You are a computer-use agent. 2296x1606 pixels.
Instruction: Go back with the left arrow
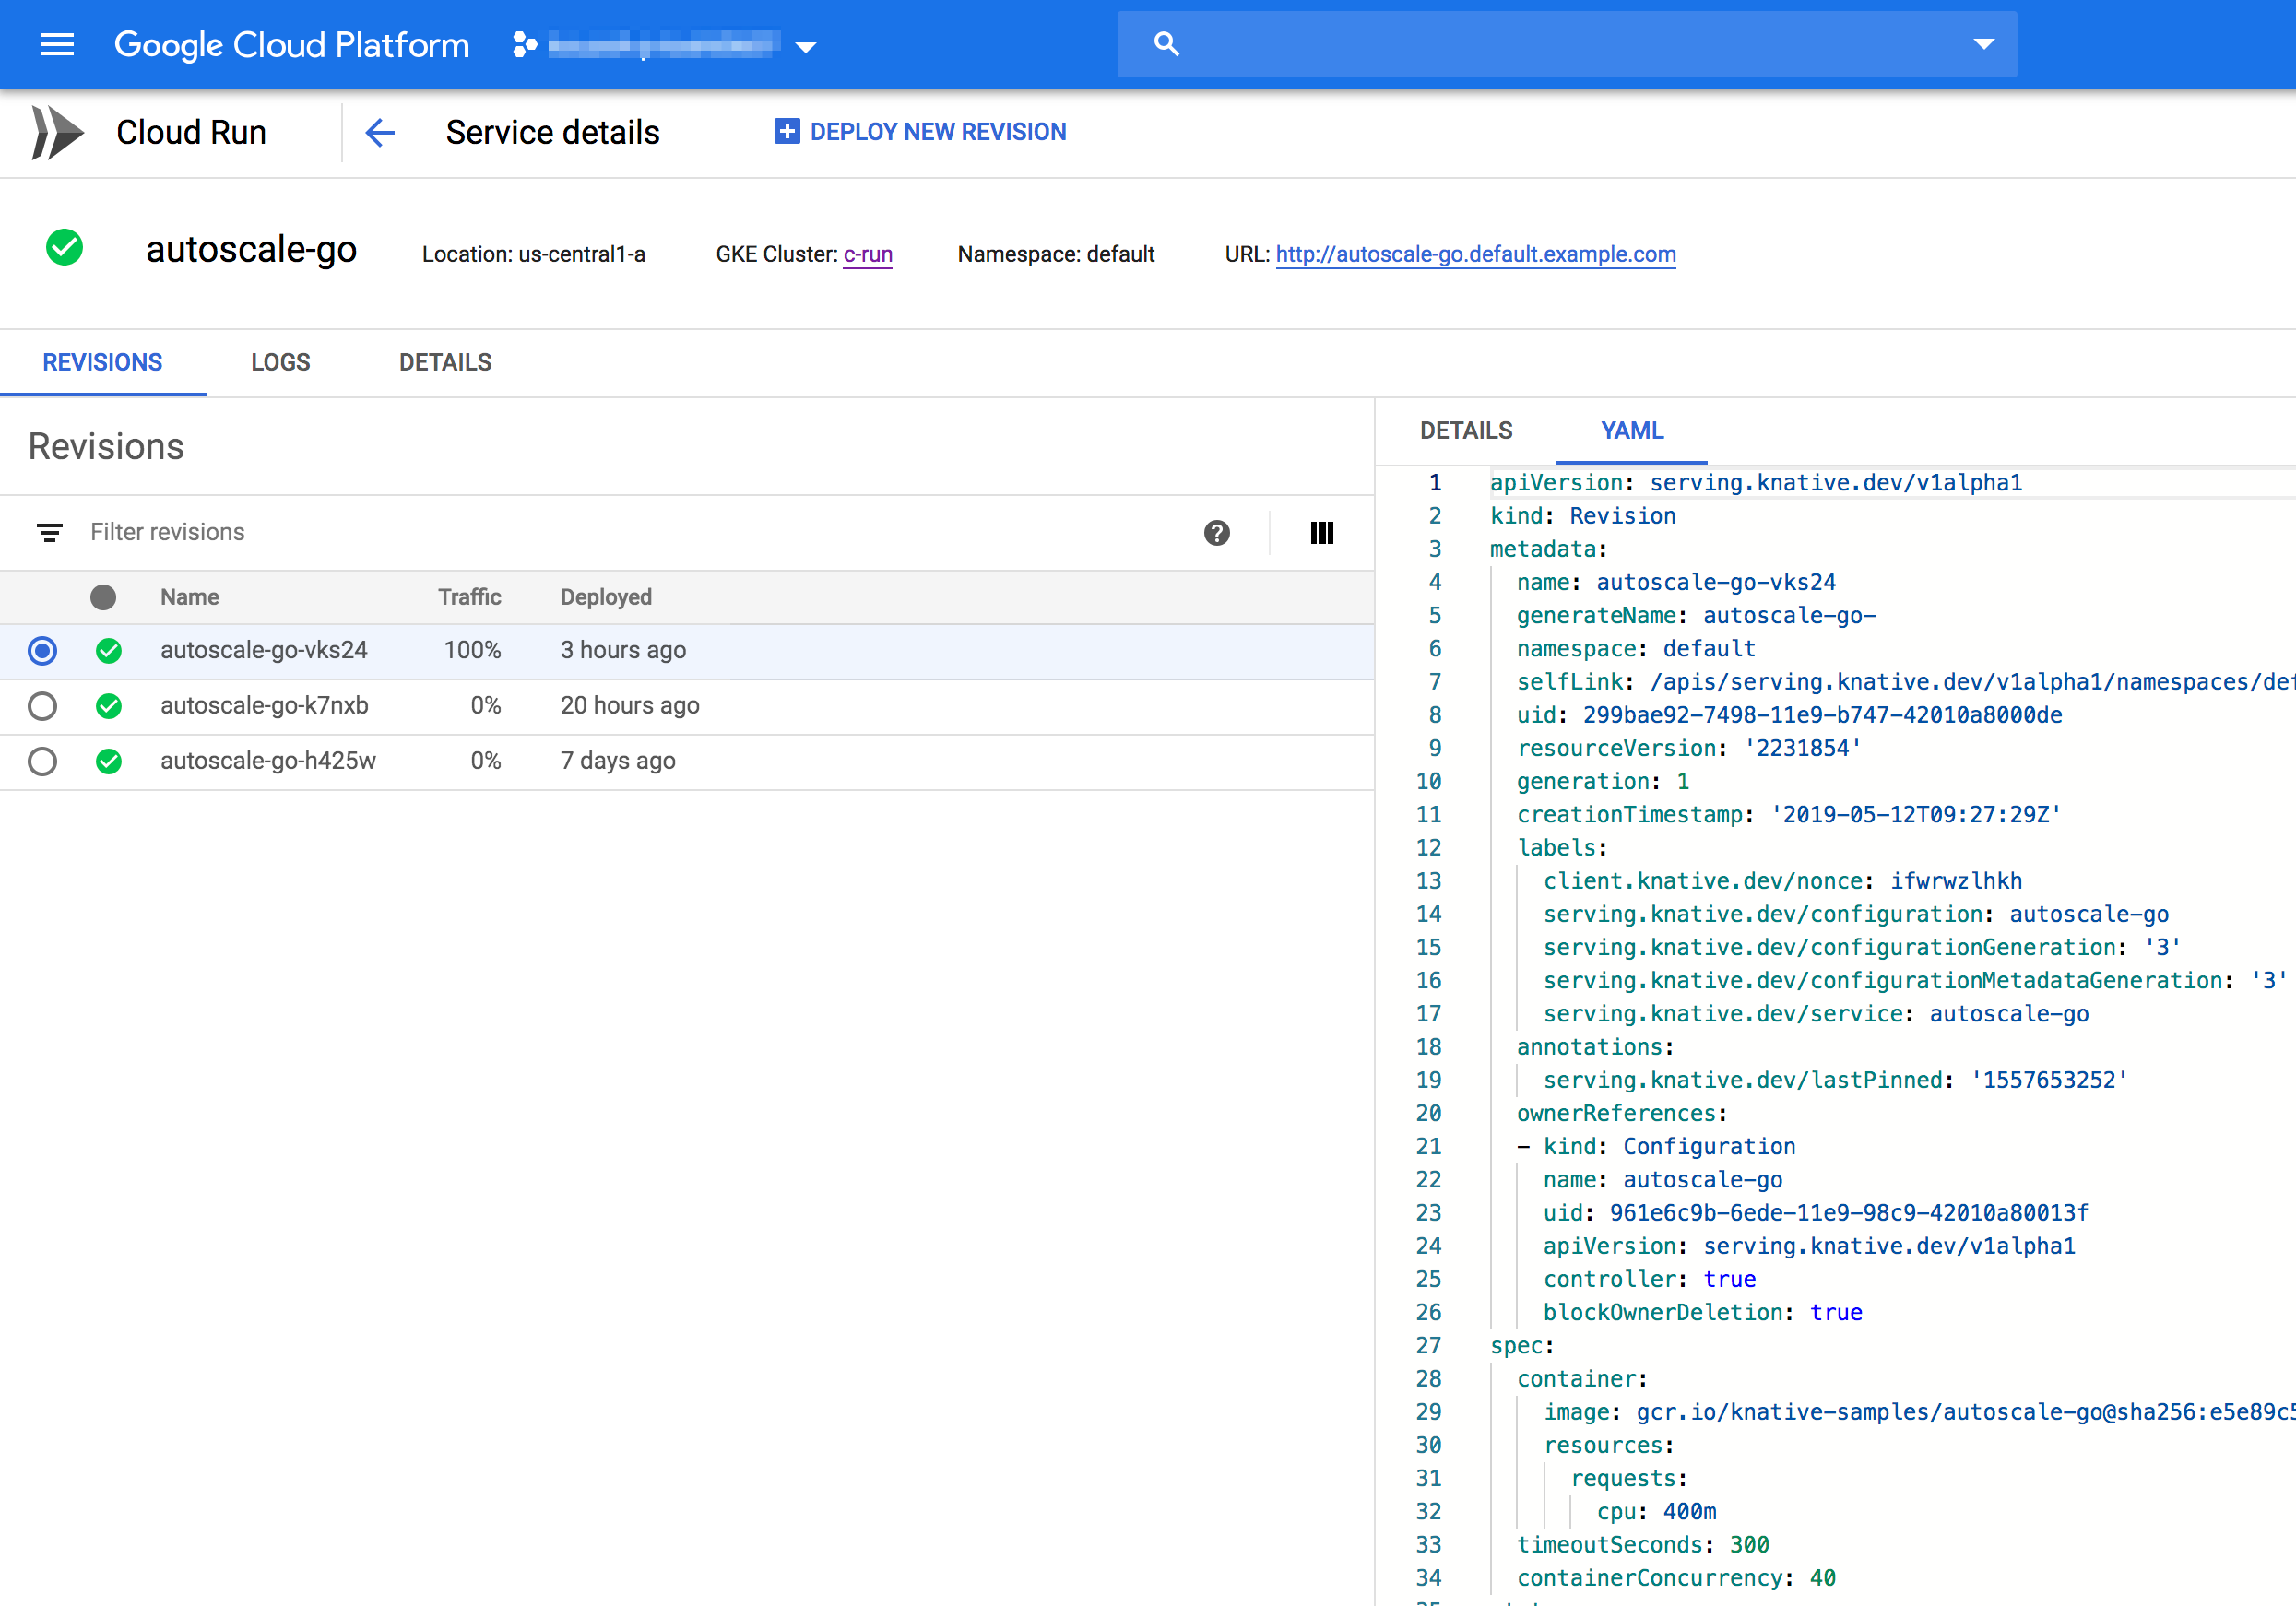tap(380, 132)
